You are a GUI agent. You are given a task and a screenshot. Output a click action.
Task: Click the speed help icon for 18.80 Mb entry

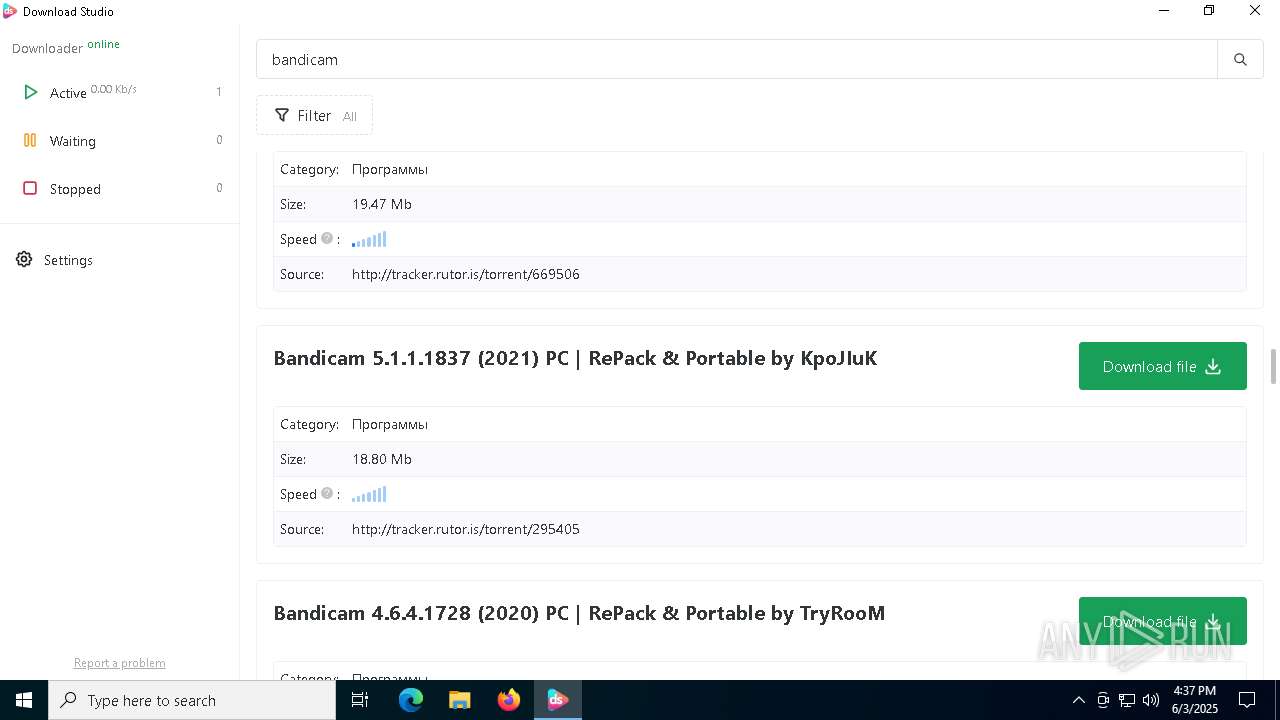coord(326,494)
